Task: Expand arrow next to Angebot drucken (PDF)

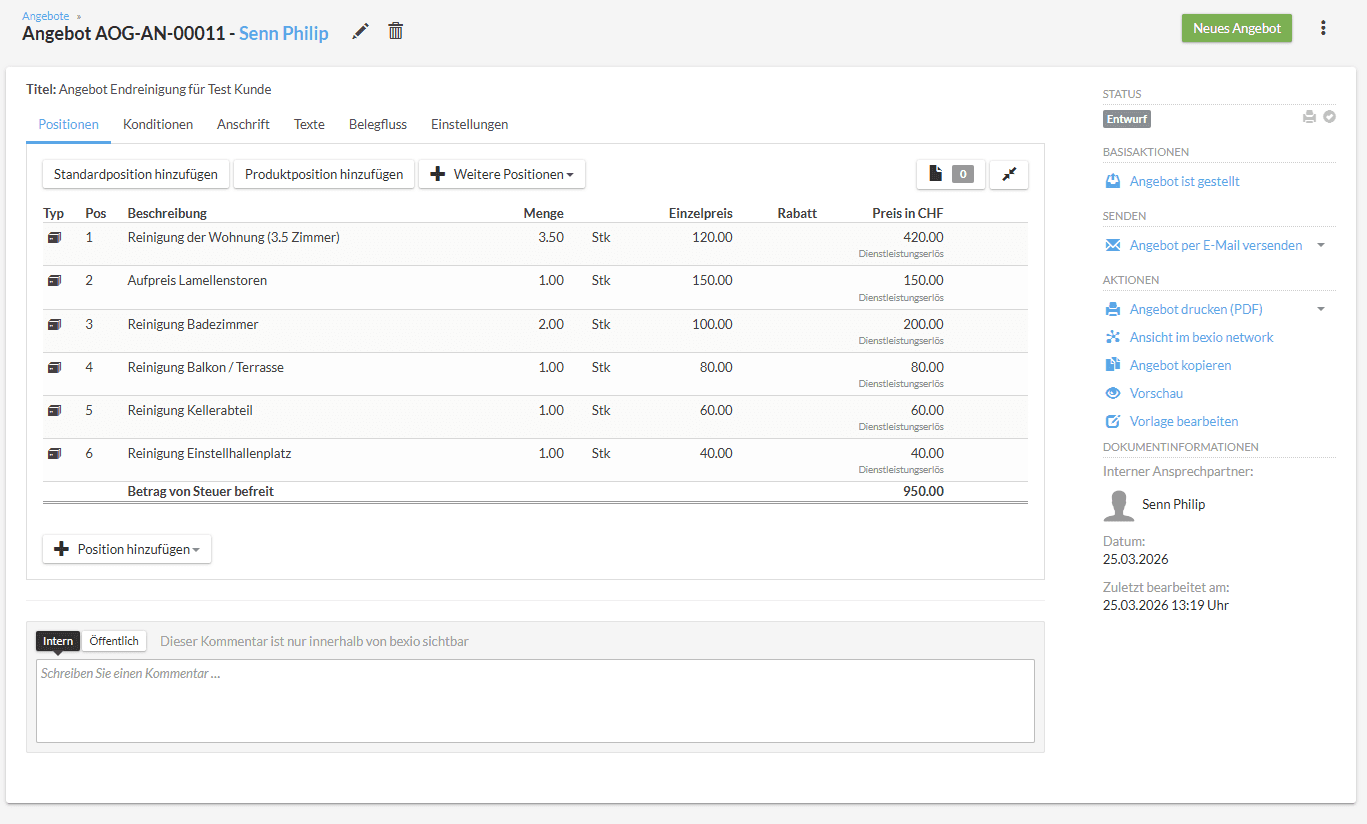Action: tap(1320, 309)
